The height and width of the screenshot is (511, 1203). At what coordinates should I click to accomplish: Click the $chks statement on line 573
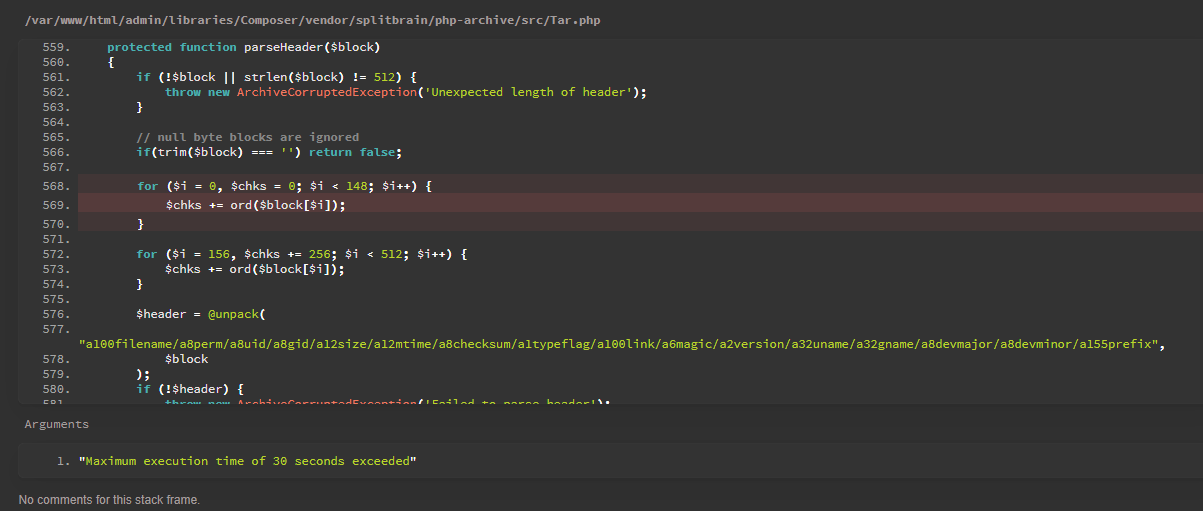(x=255, y=269)
